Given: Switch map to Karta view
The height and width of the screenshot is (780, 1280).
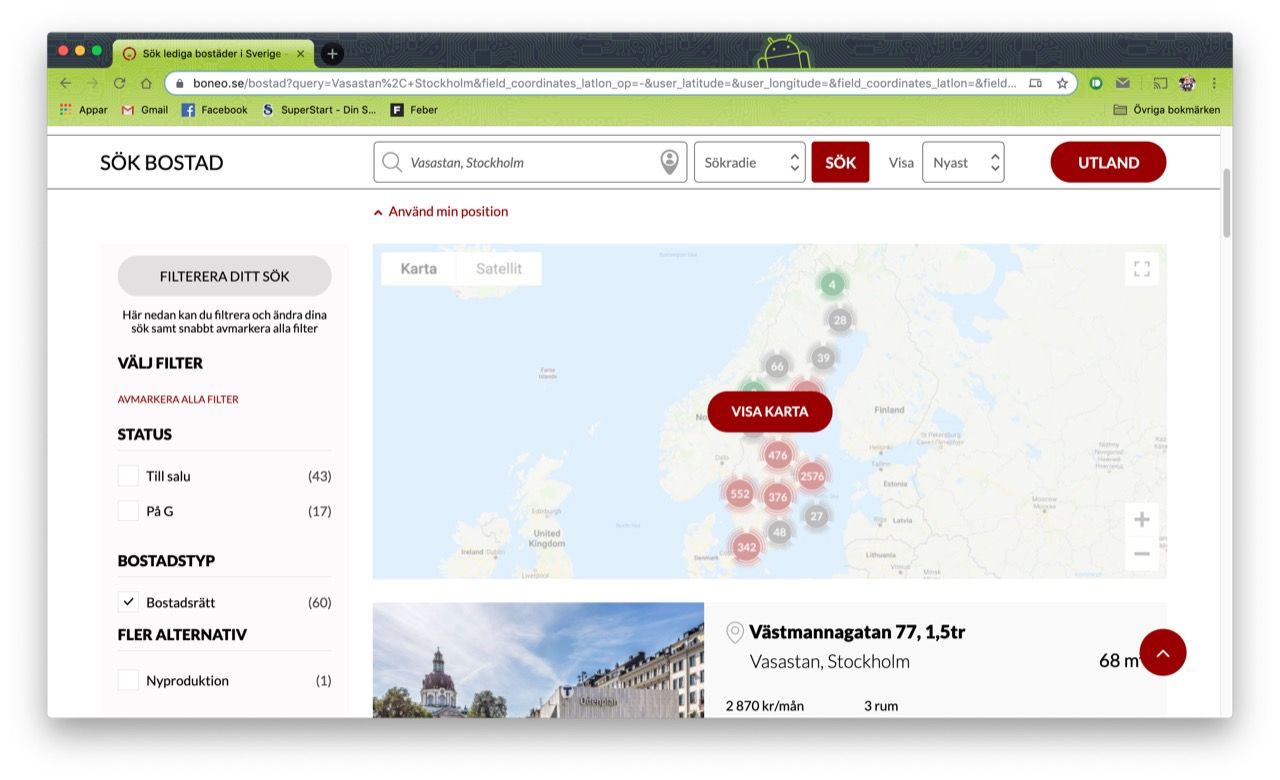Looking at the screenshot, I should click(418, 269).
